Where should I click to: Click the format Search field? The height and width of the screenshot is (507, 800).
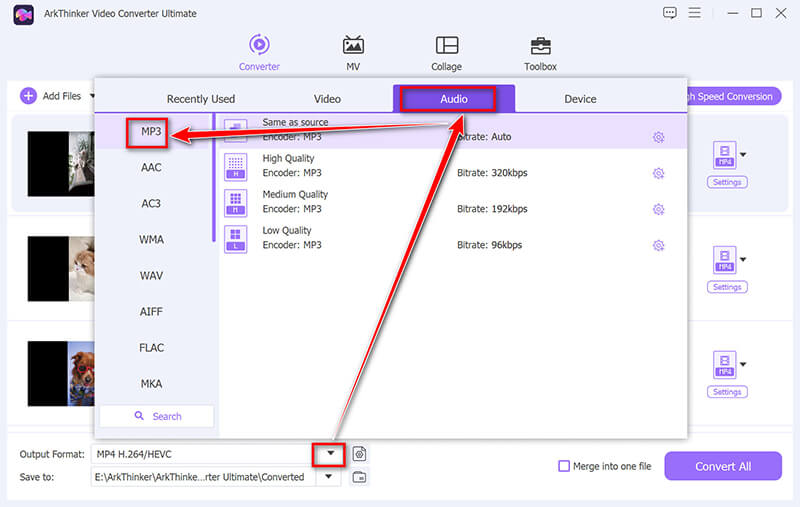157,416
